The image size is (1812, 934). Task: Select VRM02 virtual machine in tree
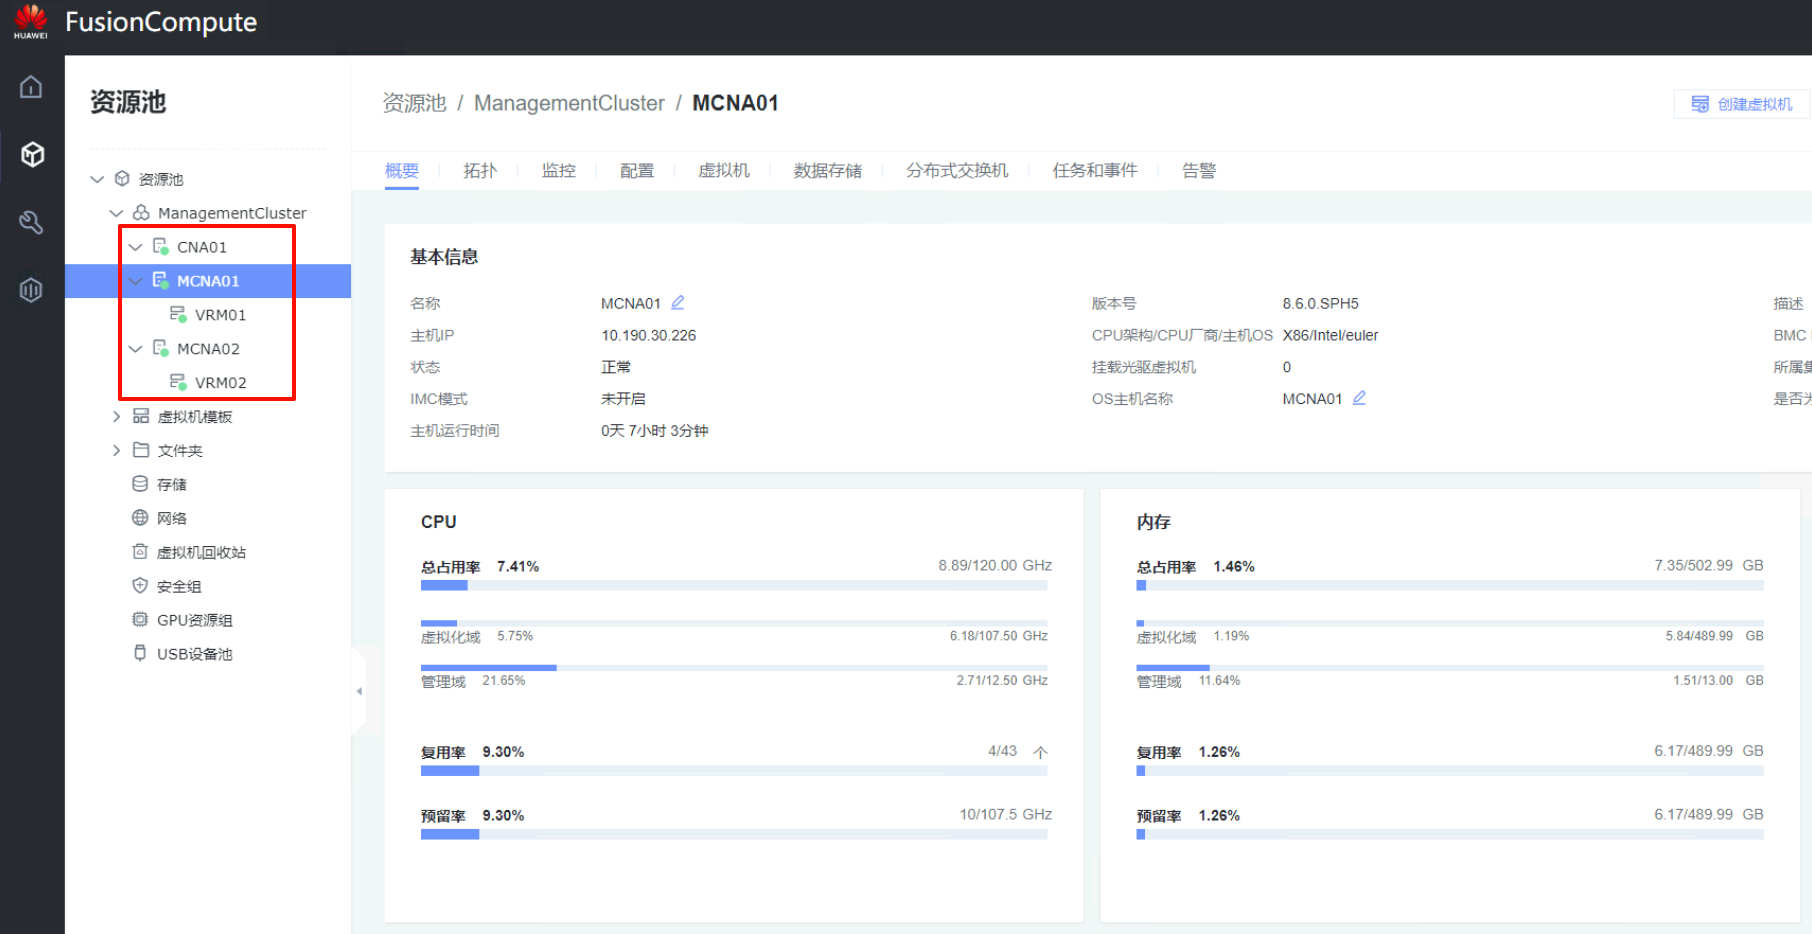tap(220, 383)
